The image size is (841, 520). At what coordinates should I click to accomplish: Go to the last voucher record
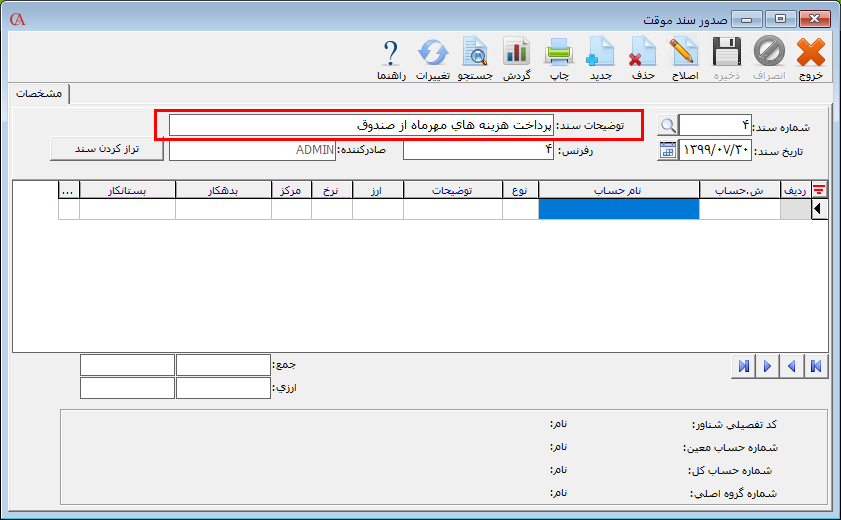(743, 366)
